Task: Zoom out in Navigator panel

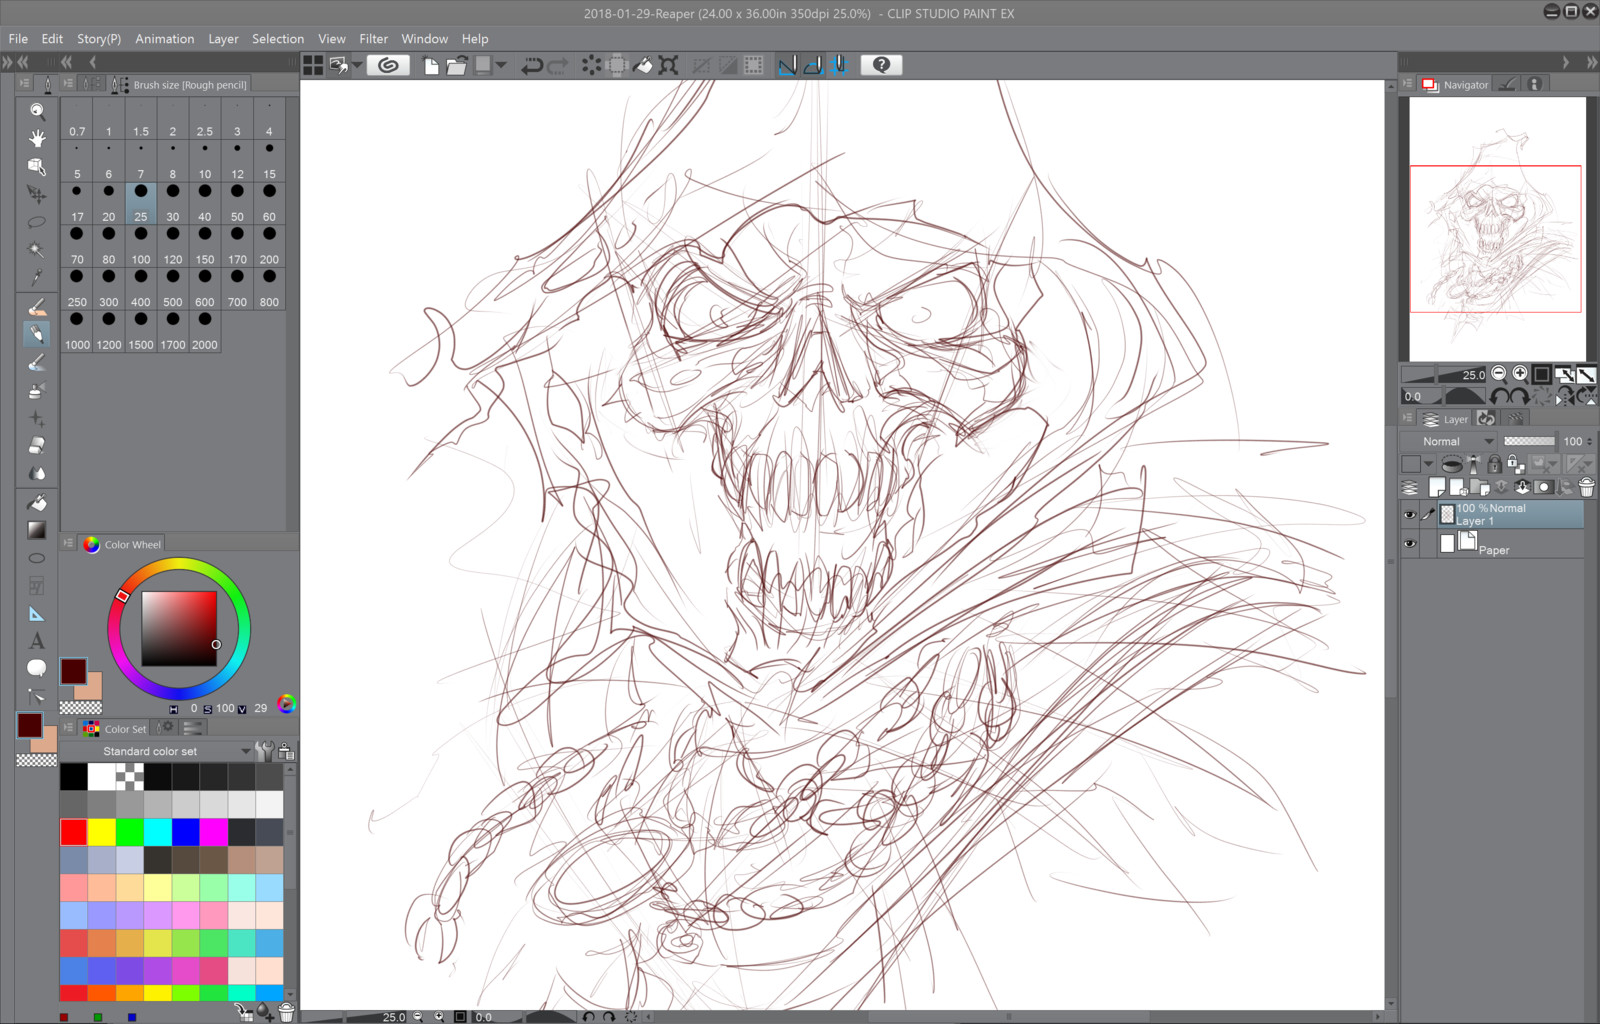Action: [x=1498, y=373]
